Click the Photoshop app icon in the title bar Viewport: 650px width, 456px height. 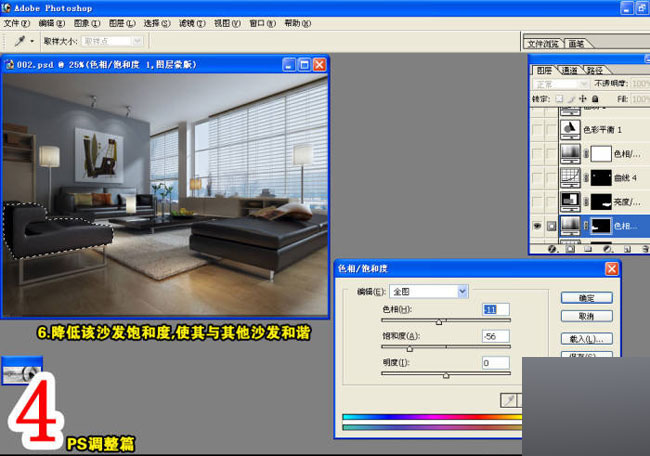[6, 7]
